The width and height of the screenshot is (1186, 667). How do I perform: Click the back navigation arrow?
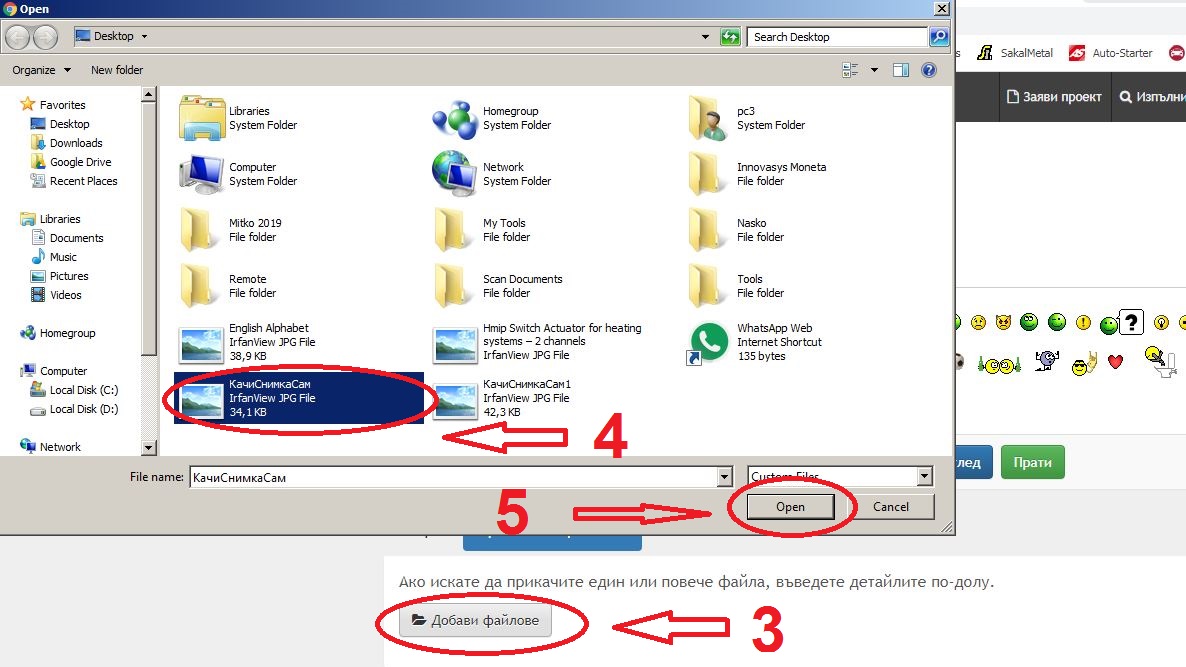[17, 37]
